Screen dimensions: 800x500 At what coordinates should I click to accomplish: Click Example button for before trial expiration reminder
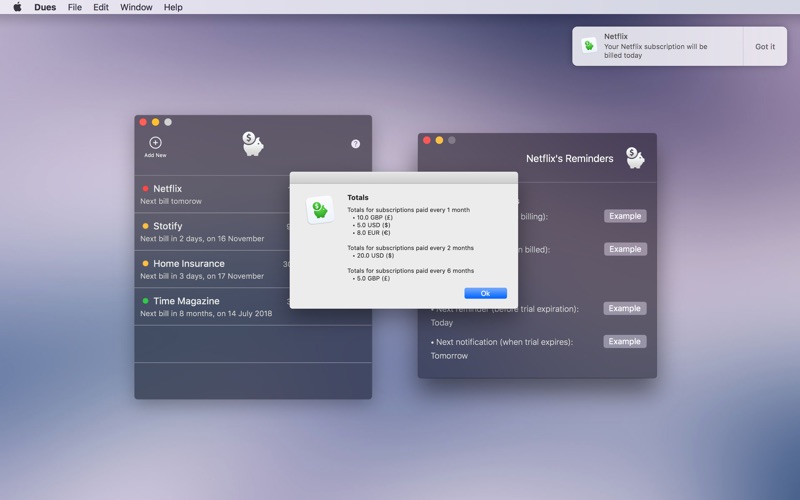click(624, 308)
